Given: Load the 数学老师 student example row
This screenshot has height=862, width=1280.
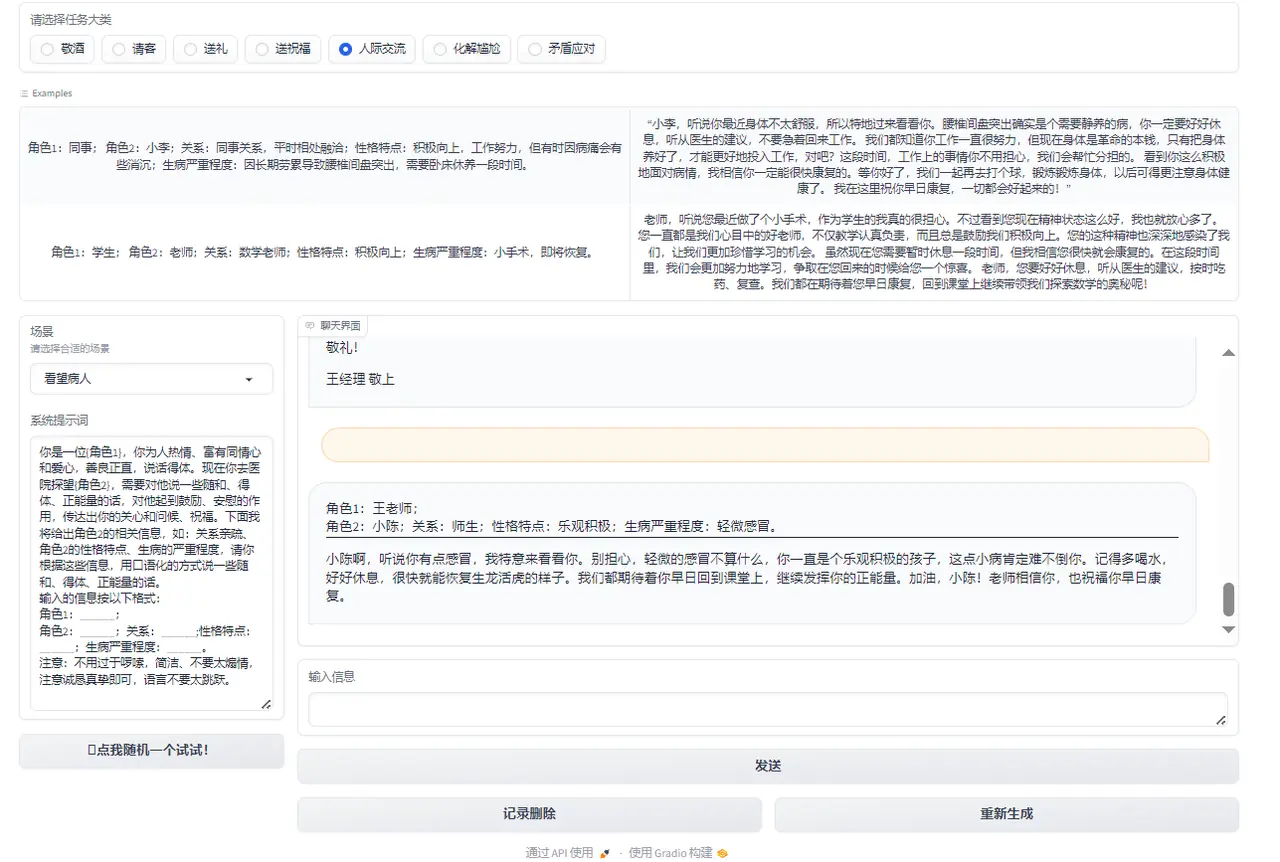Looking at the screenshot, I should click(x=324, y=252).
